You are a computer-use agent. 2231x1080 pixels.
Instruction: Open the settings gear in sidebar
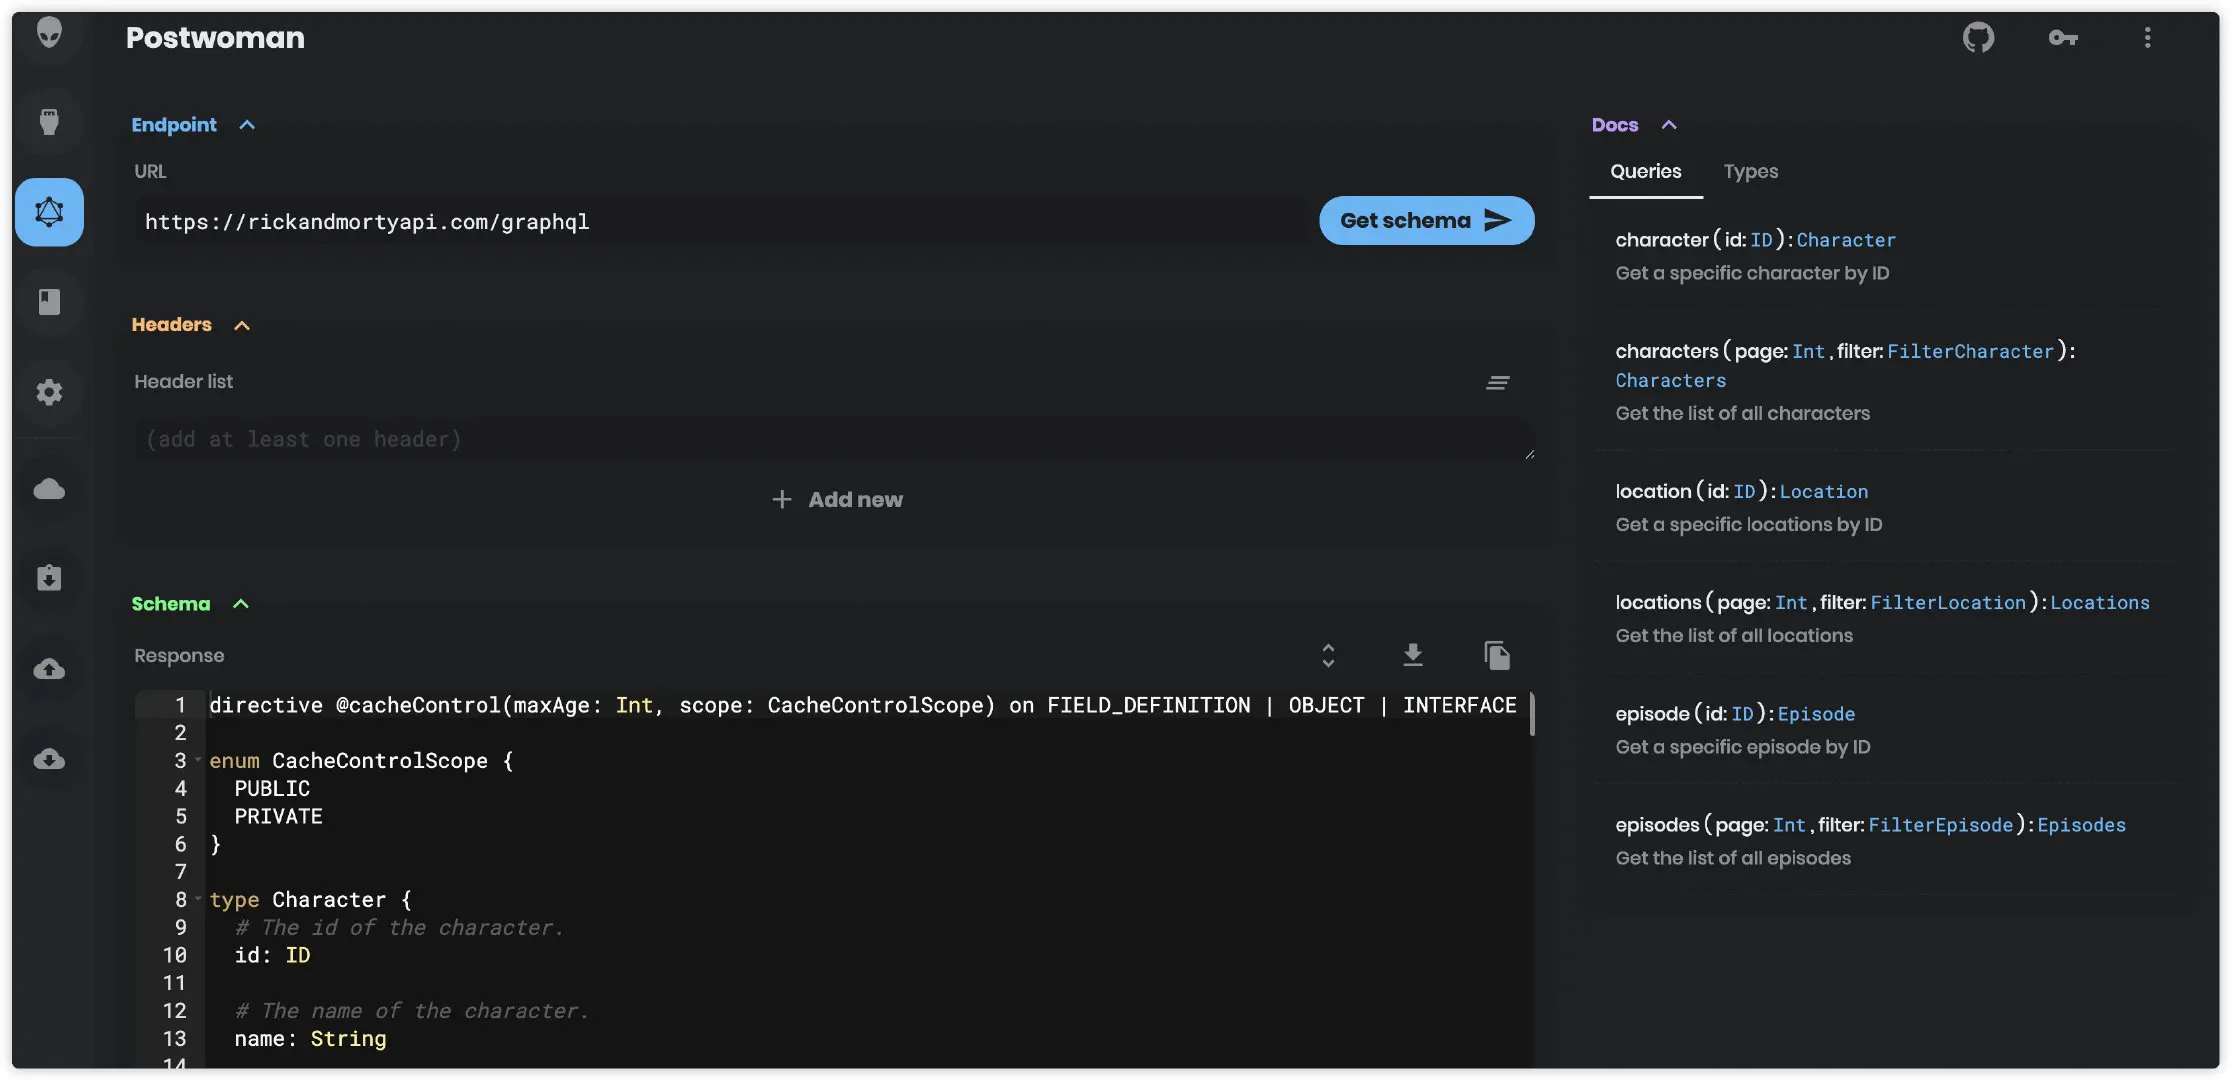[x=49, y=392]
